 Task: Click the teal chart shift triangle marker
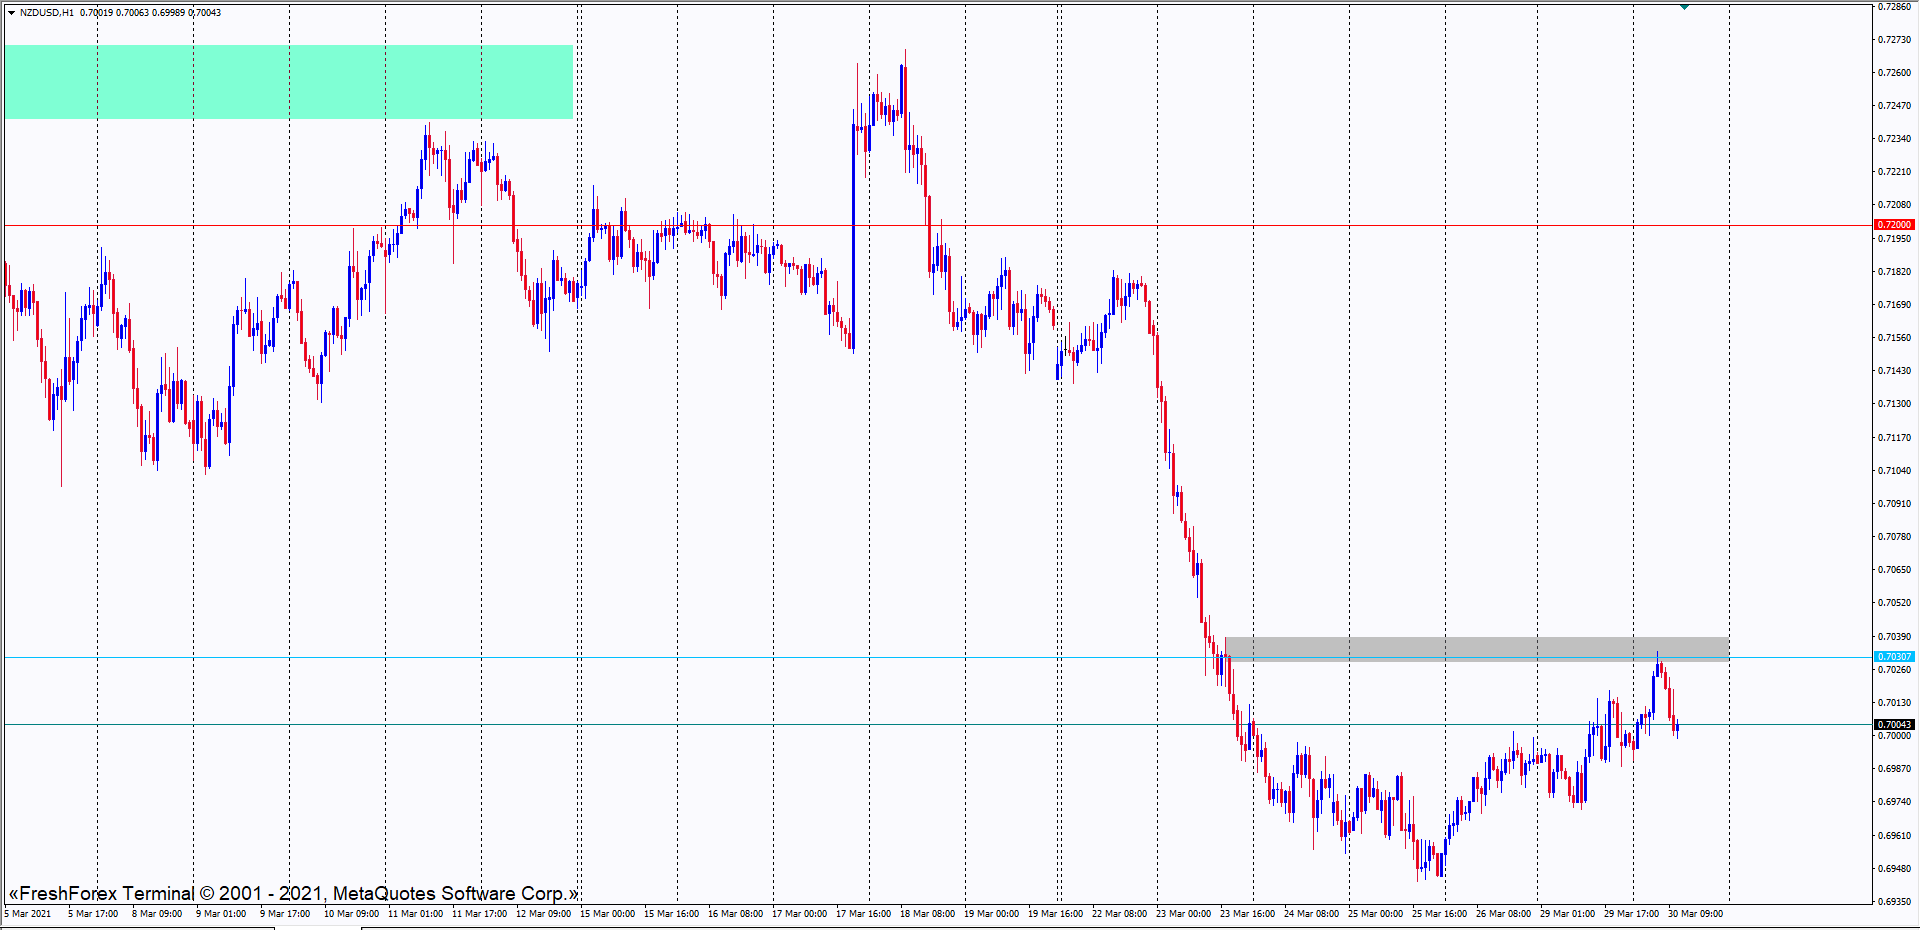[x=1684, y=7]
